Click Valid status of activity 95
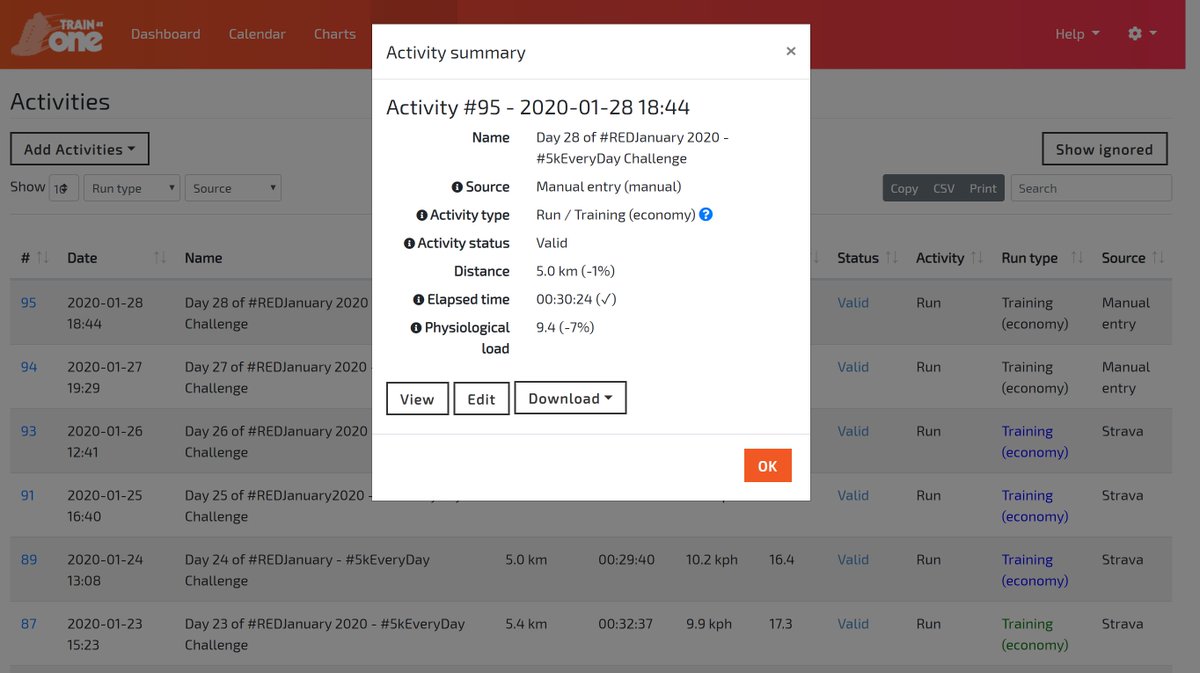This screenshot has width=1200, height=673. [x=853, y=302]
